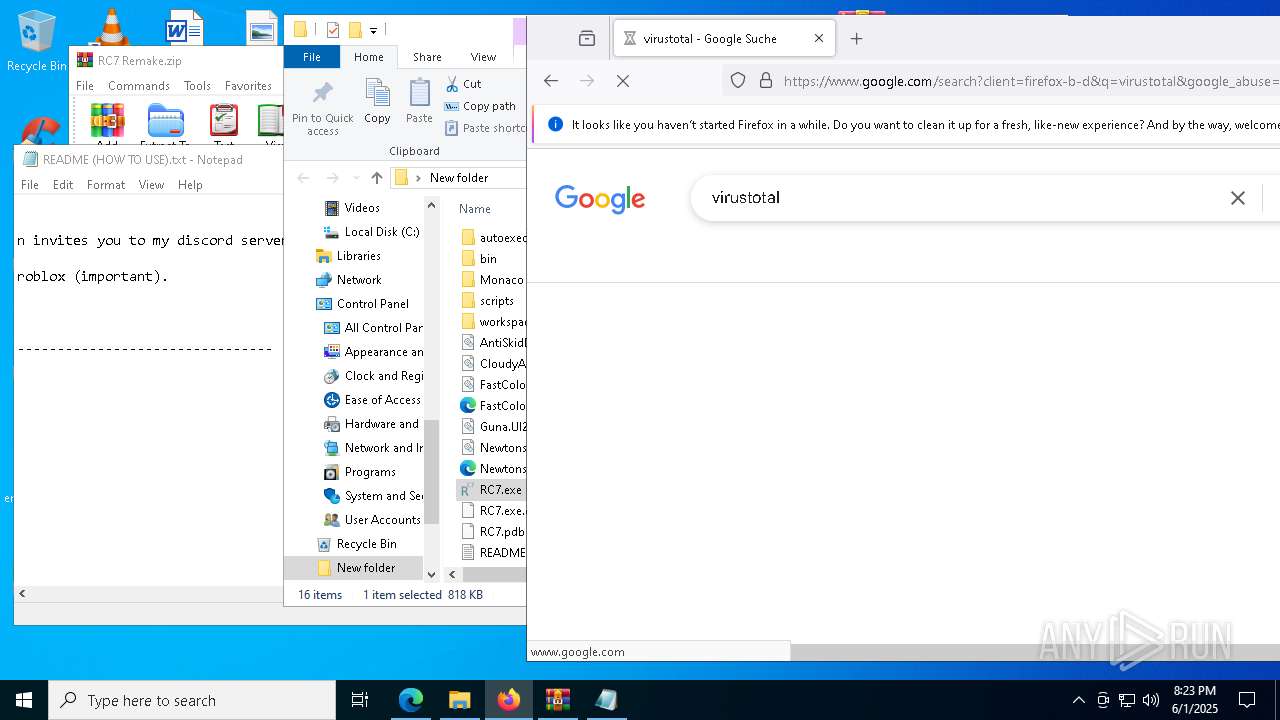
Task: Select the bin folder
Action: click(x=488, y=259)
